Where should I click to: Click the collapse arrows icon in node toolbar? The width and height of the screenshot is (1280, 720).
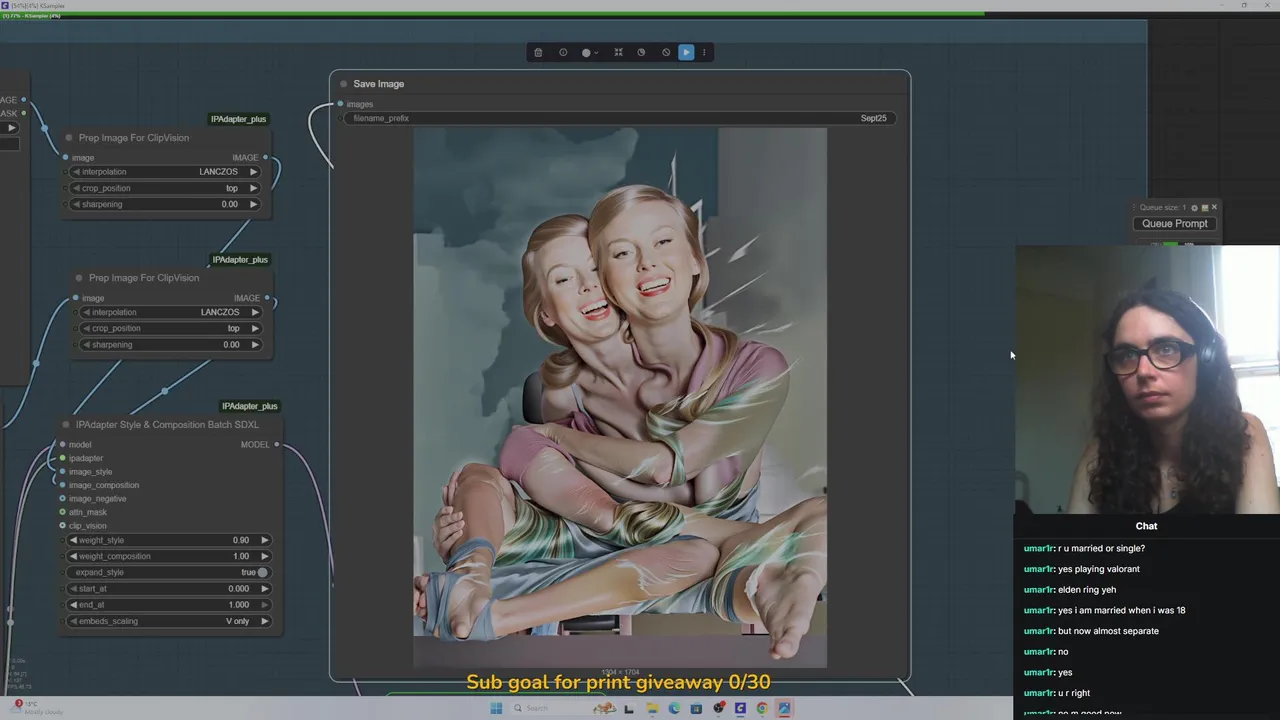coord(618,53)
